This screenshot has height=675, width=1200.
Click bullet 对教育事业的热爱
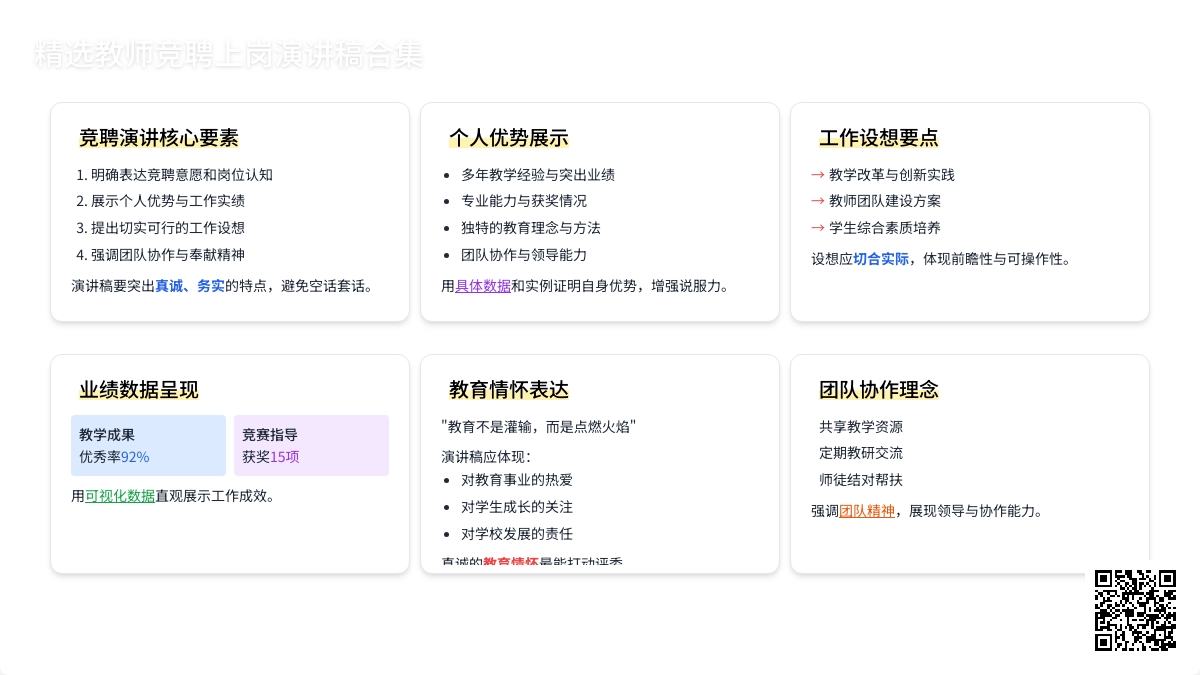click(x=517, y=480)
